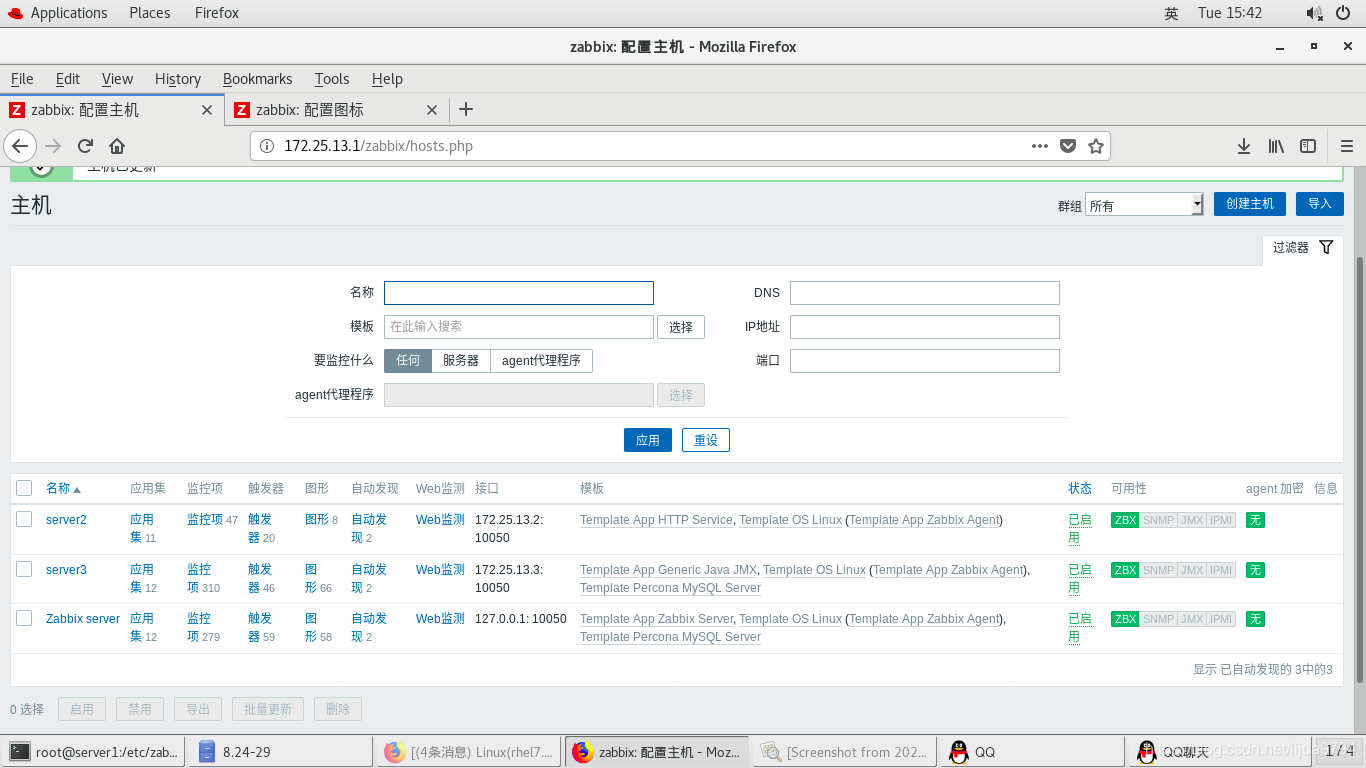Click the 导入 button
The image size is (1366, 768).
1320,204
